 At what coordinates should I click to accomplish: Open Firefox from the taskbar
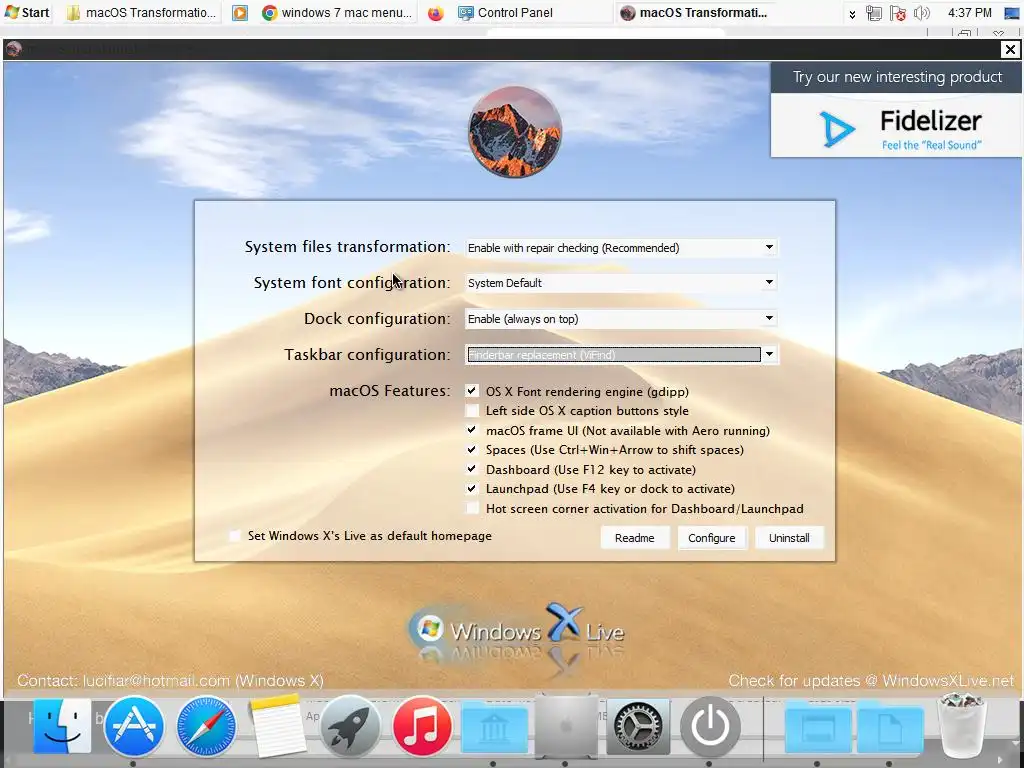[x=436, y=12]
